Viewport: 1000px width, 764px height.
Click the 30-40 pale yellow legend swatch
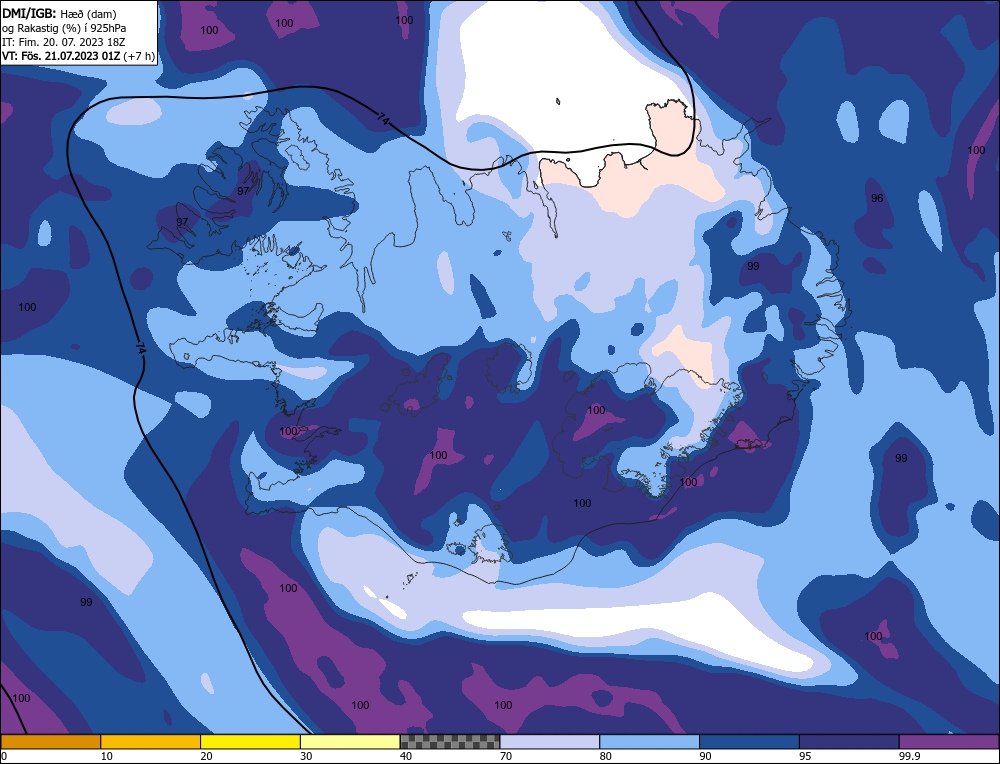click(x=350, y=741)
